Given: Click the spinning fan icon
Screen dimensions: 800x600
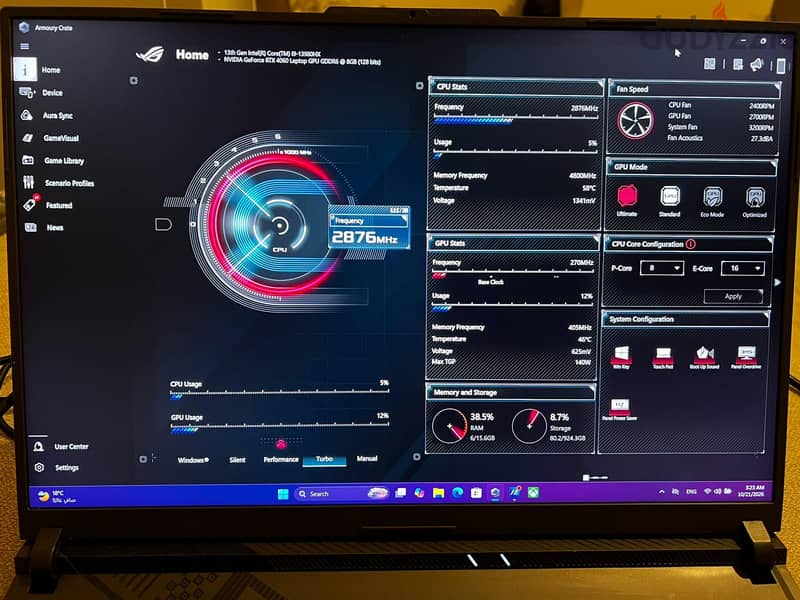Looking at the screenshot, I should (x=636, y=121).
